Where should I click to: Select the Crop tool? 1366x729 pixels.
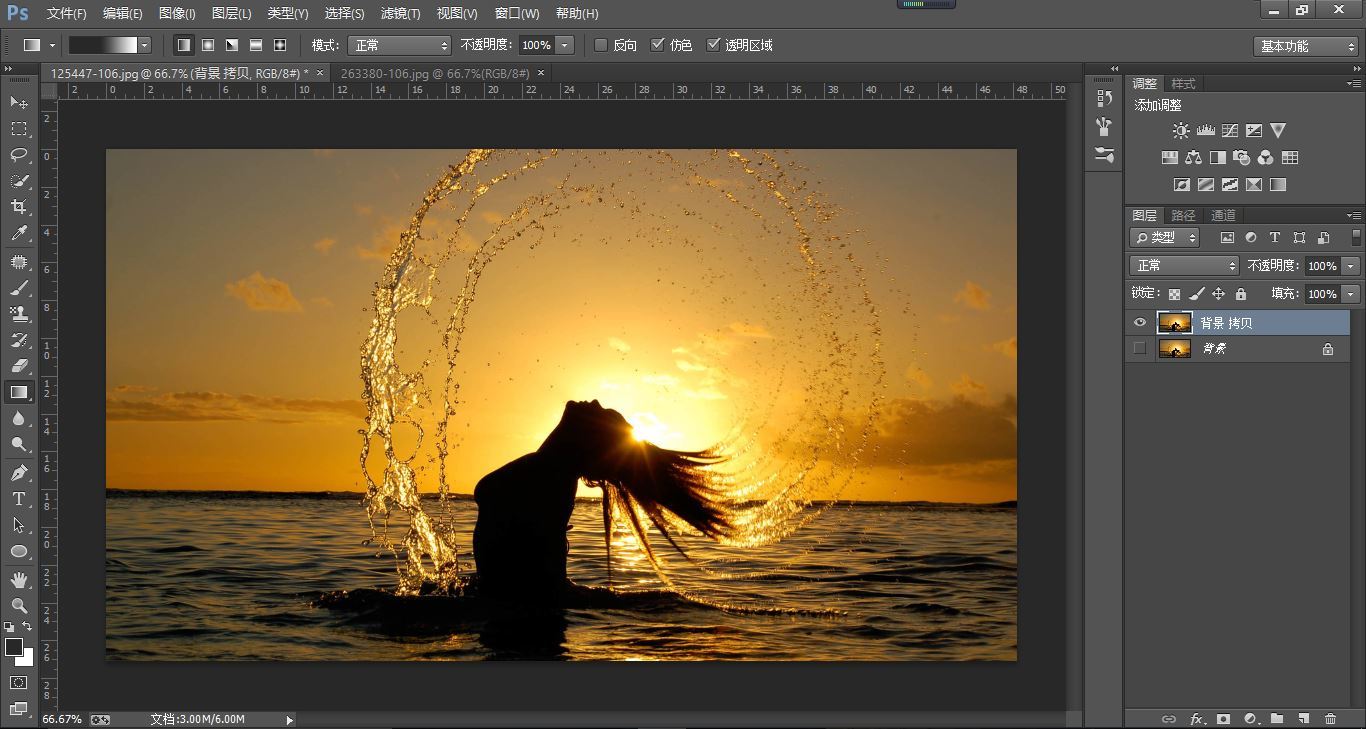click(18, 207)
